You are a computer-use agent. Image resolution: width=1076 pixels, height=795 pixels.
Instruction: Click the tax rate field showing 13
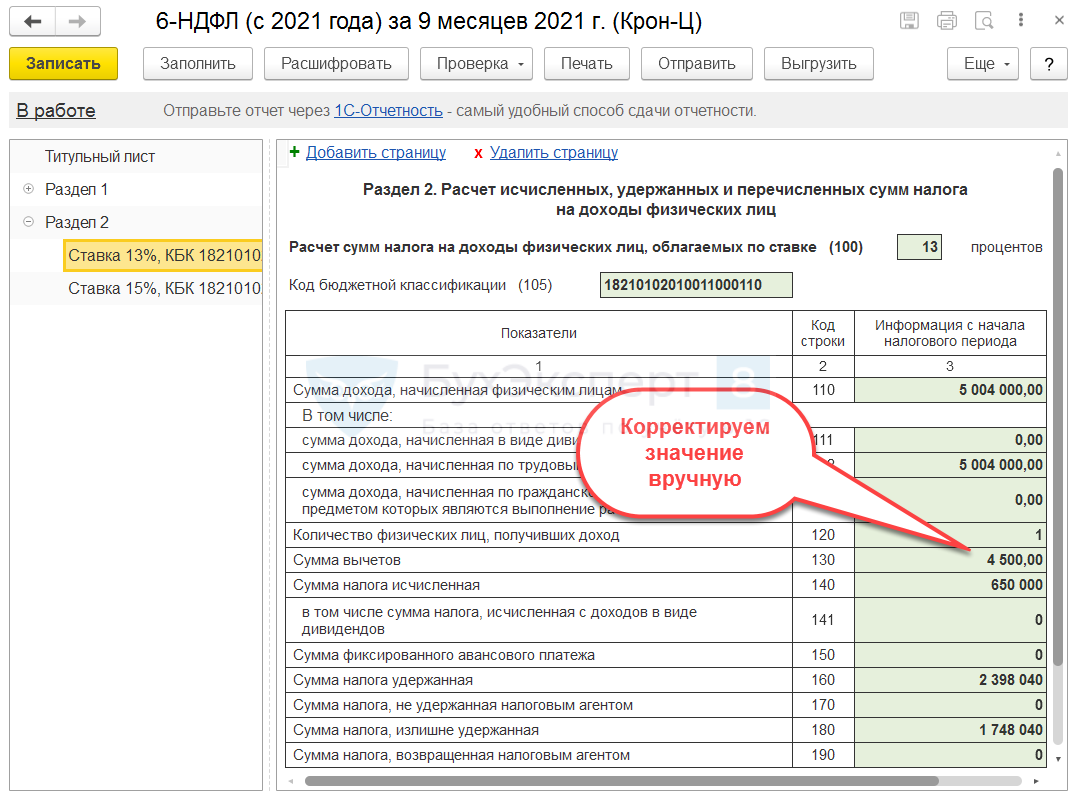point(919,247)
